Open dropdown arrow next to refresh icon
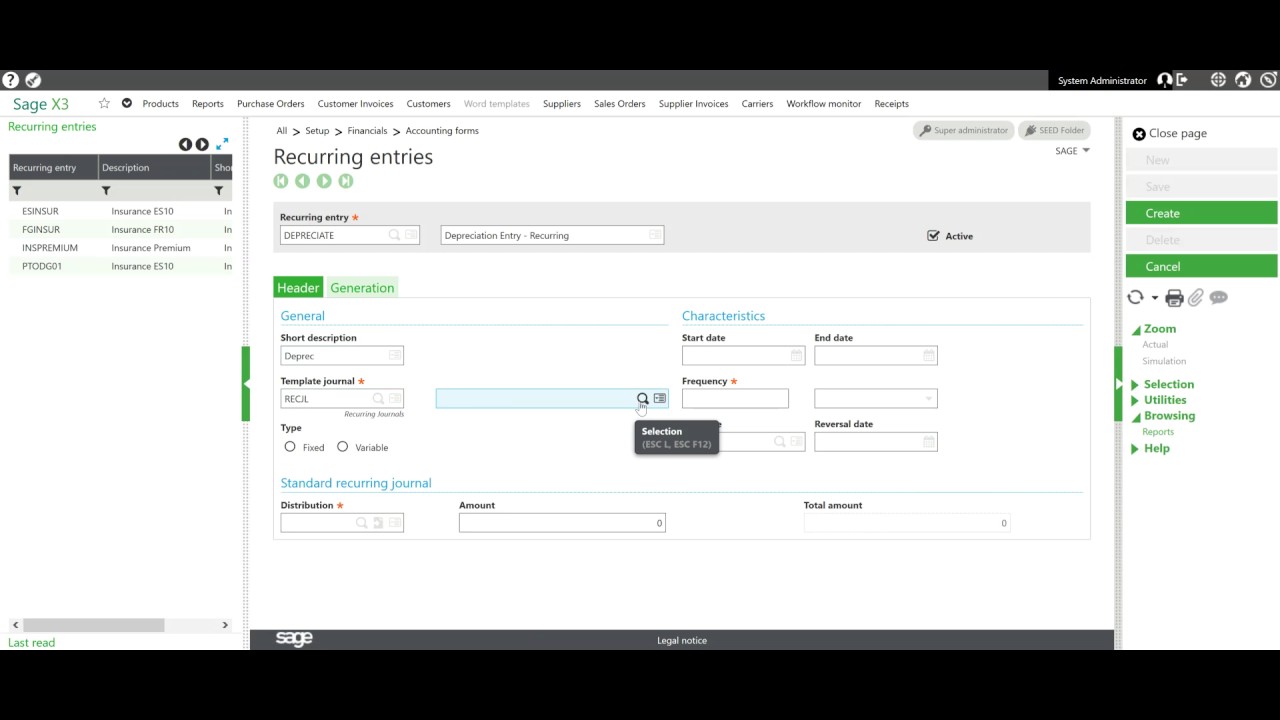Screen dimensions: 1280x720 [x=1154, y=298]
